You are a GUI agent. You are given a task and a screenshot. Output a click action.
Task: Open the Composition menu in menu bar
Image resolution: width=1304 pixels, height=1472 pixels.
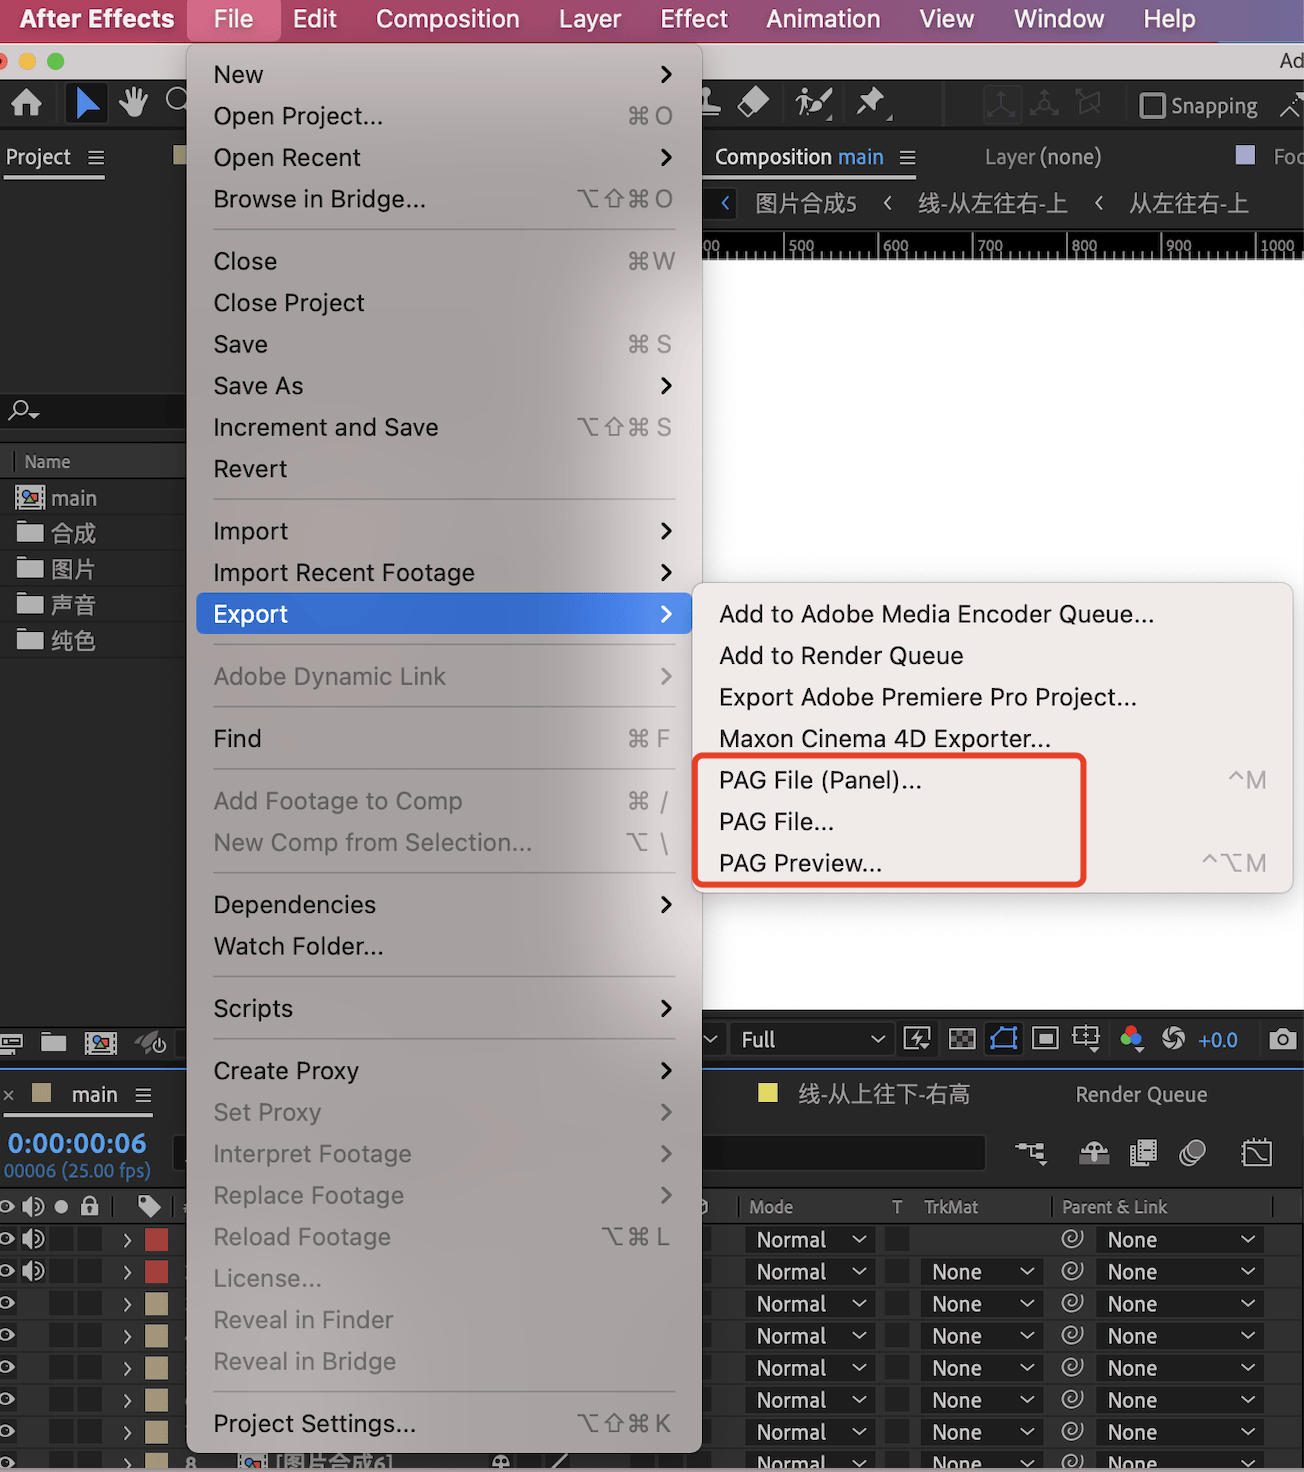447,19
